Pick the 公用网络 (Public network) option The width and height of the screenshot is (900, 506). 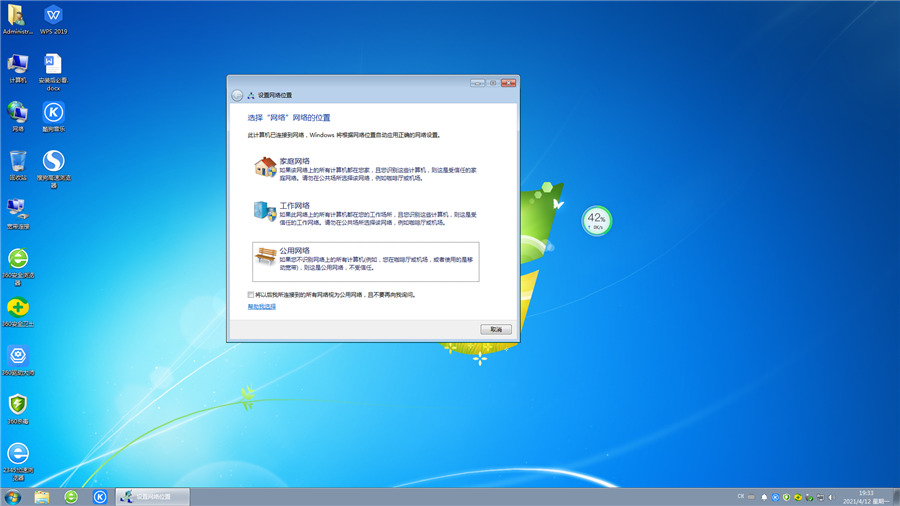coord(294,251)
